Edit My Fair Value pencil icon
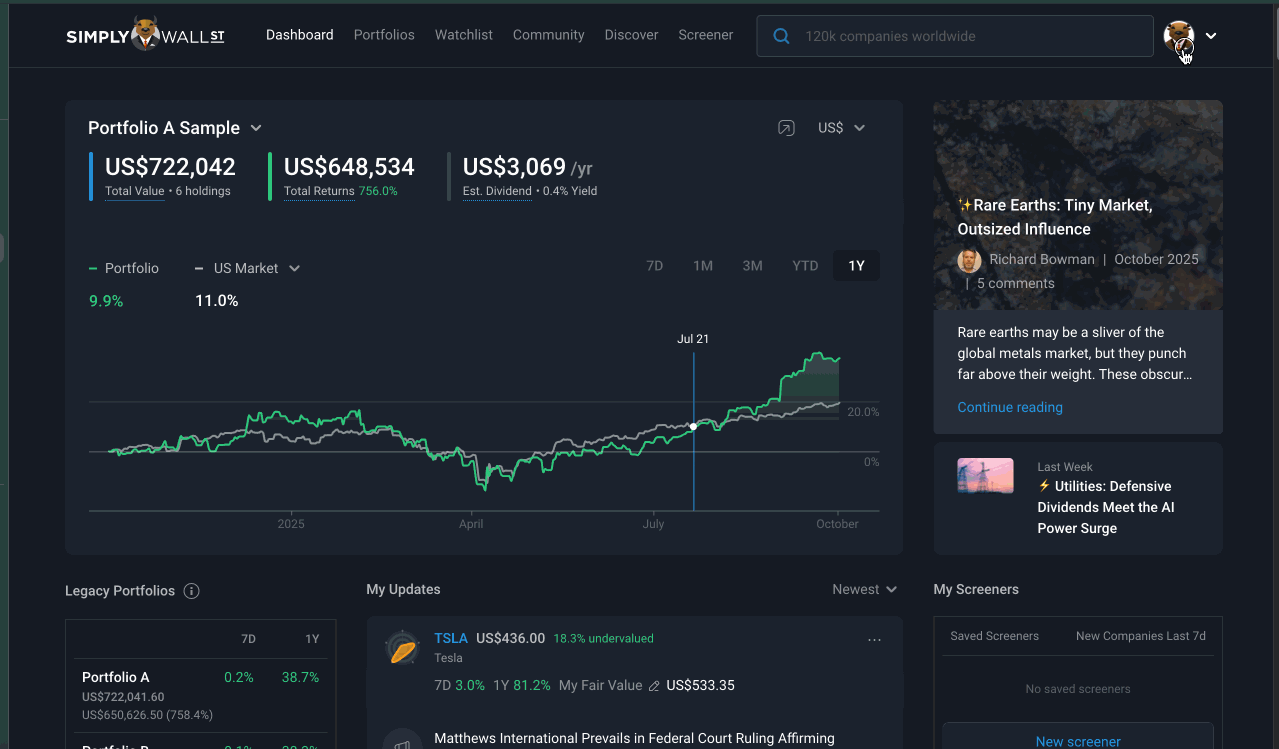Screen dimensions: 1279x749 [x=654, y=686]
